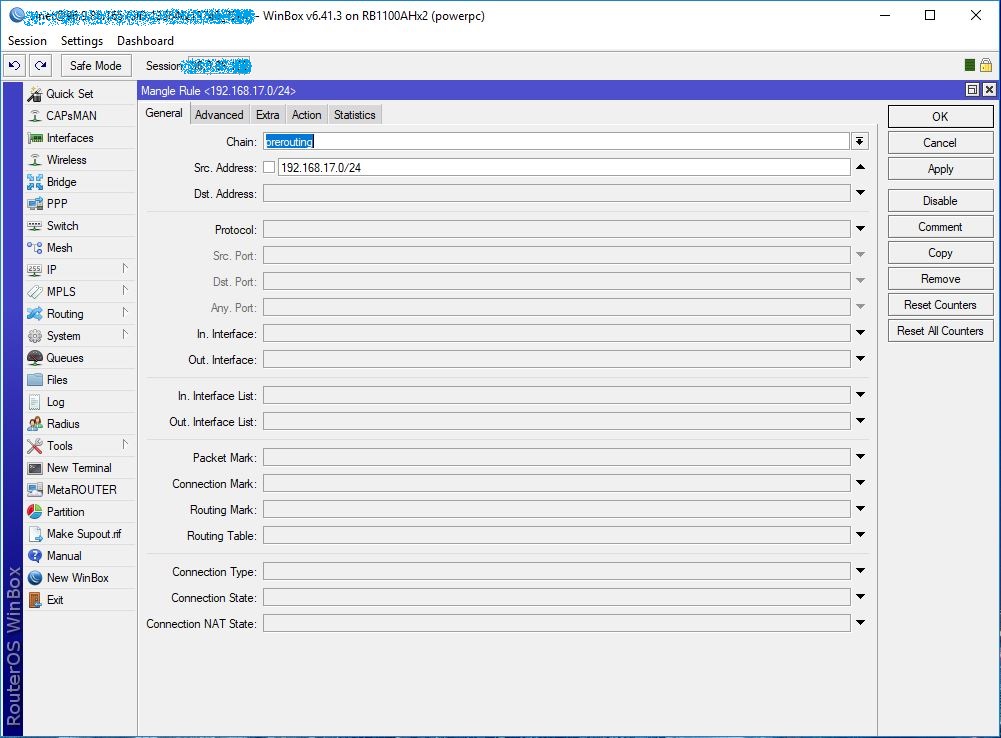
Task: Select the General tab
Action: point(164,114)
